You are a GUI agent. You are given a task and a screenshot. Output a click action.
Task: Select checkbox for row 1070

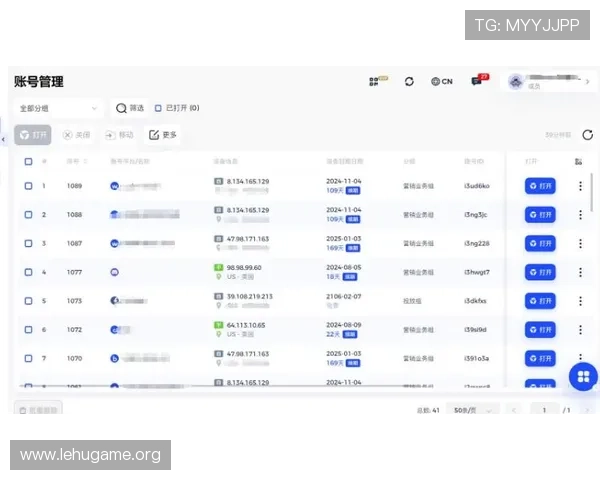[28, 358]
